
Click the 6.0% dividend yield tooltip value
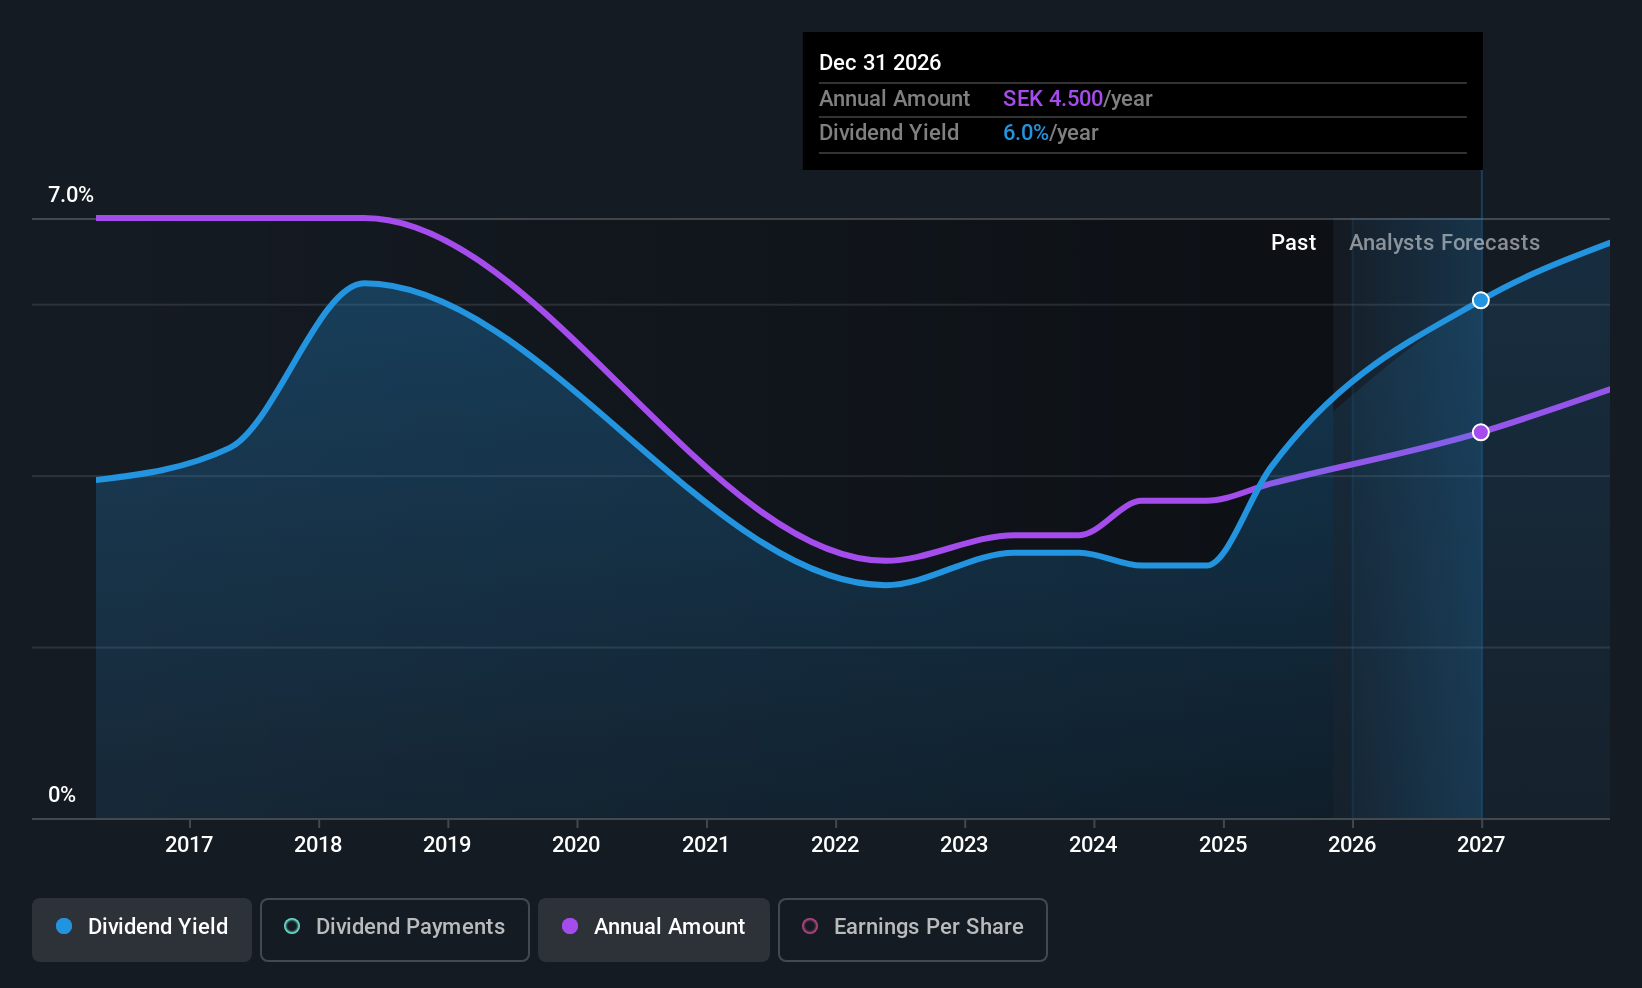pyautogui.click(x=1026, y=133)
